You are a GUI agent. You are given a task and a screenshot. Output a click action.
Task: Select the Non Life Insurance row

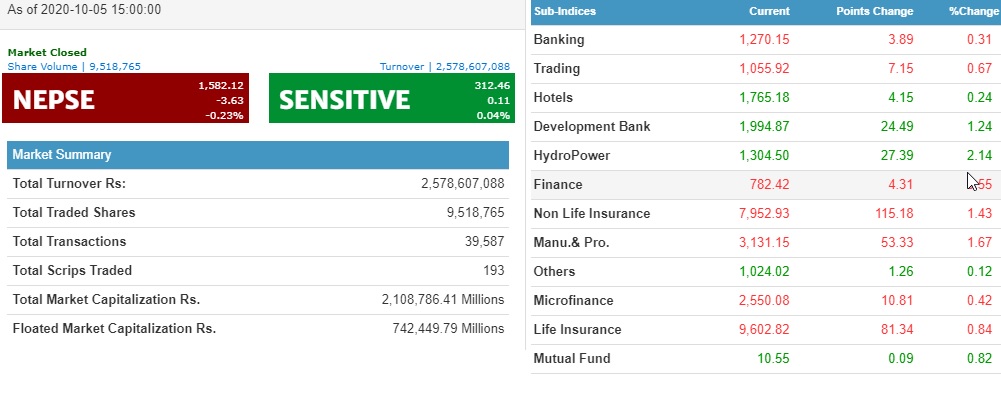click(x=765, y=214)
